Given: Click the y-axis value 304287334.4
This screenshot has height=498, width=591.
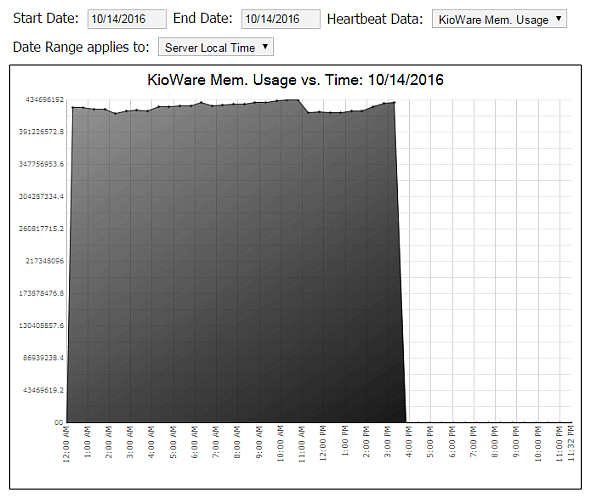Looking at the screenshot, I should (x=41, y=196).
